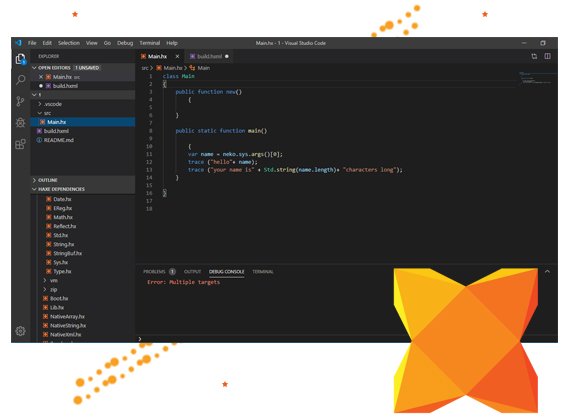
Task: Open the Terminal menu
Action: 149,43
